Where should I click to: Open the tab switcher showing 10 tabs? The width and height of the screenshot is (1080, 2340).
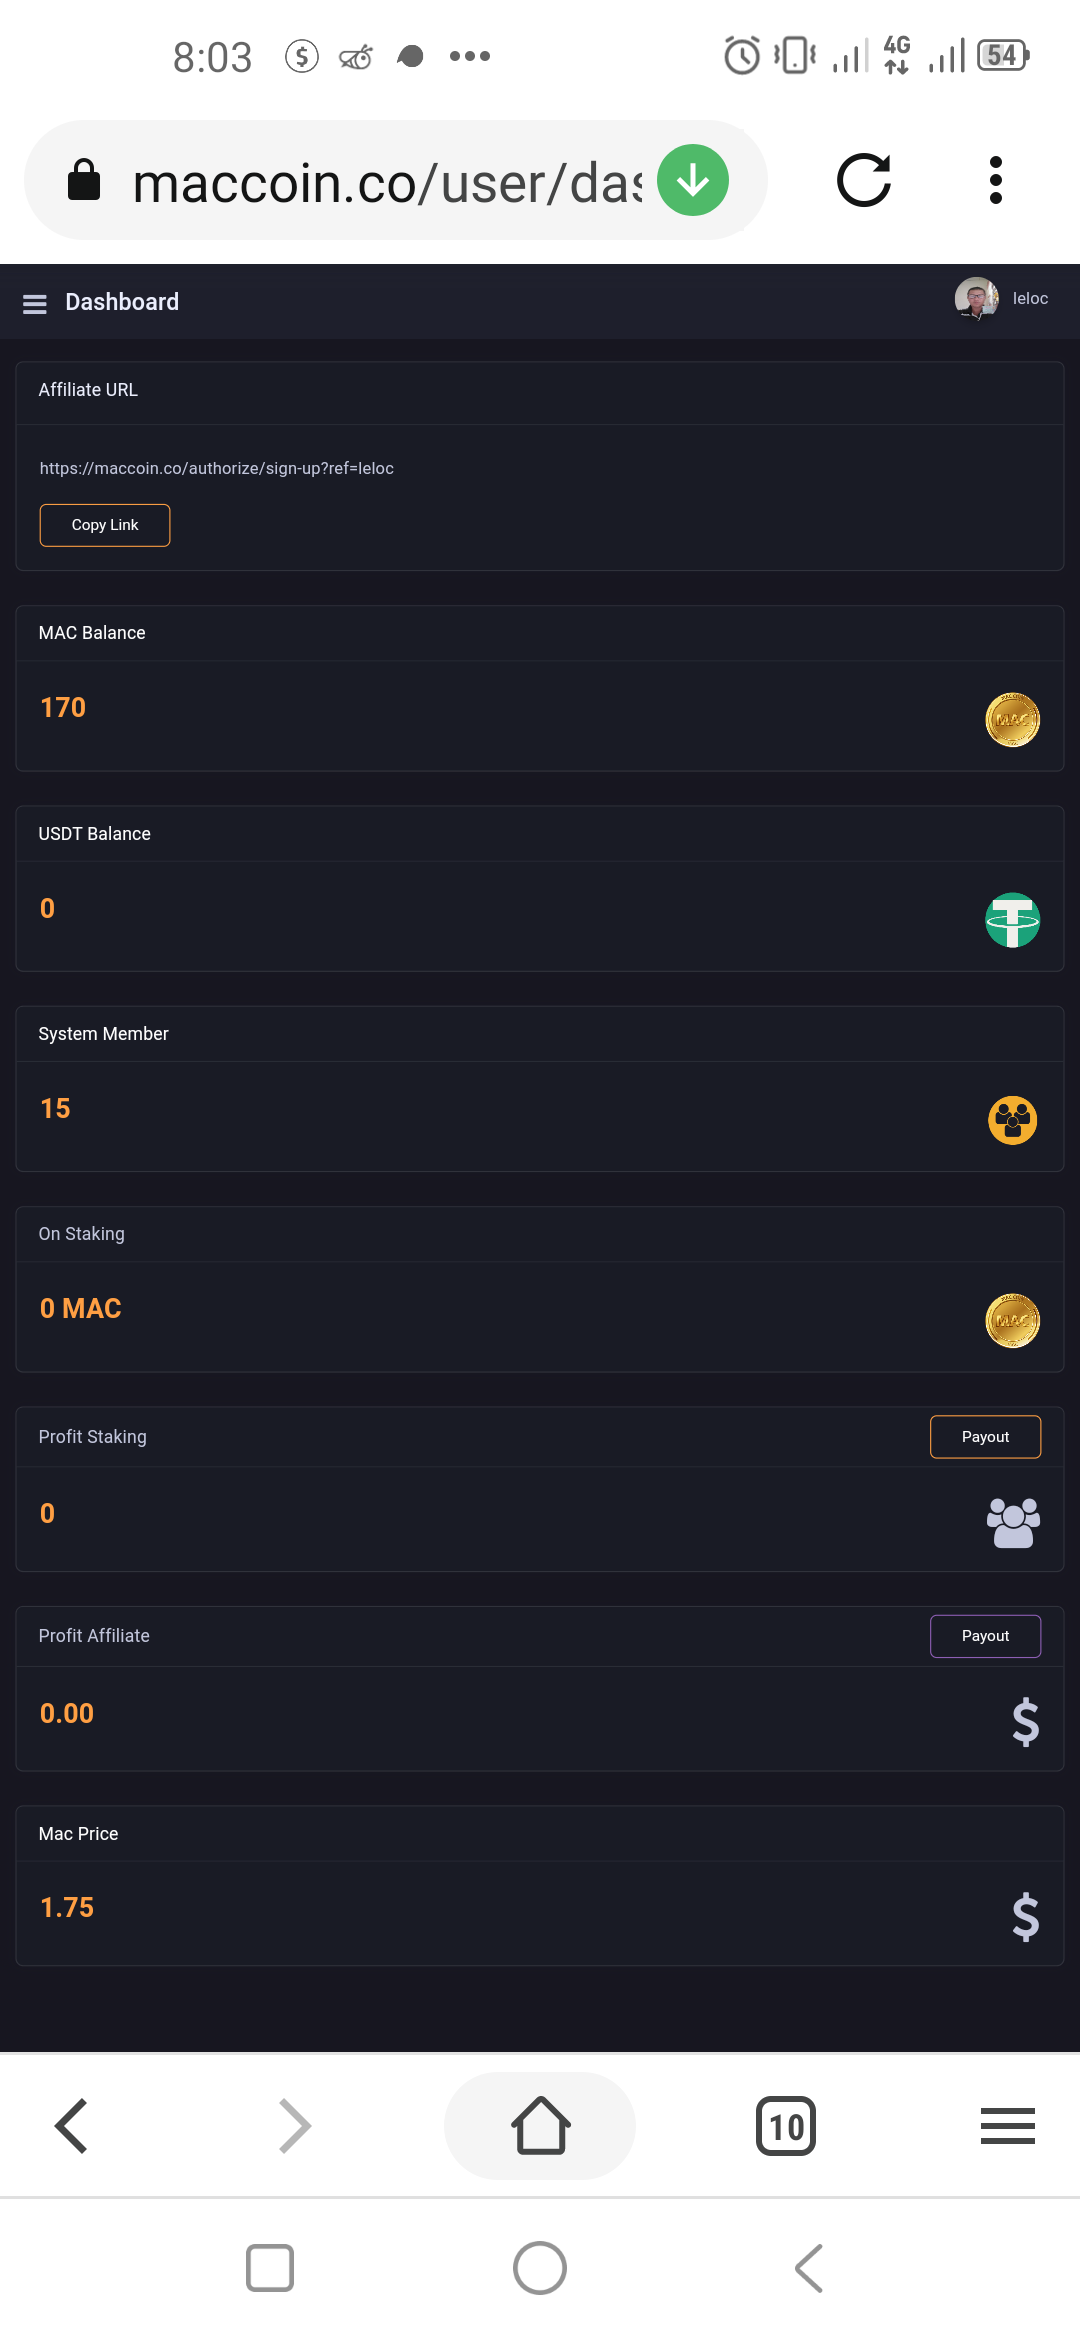click(786, 2126)
